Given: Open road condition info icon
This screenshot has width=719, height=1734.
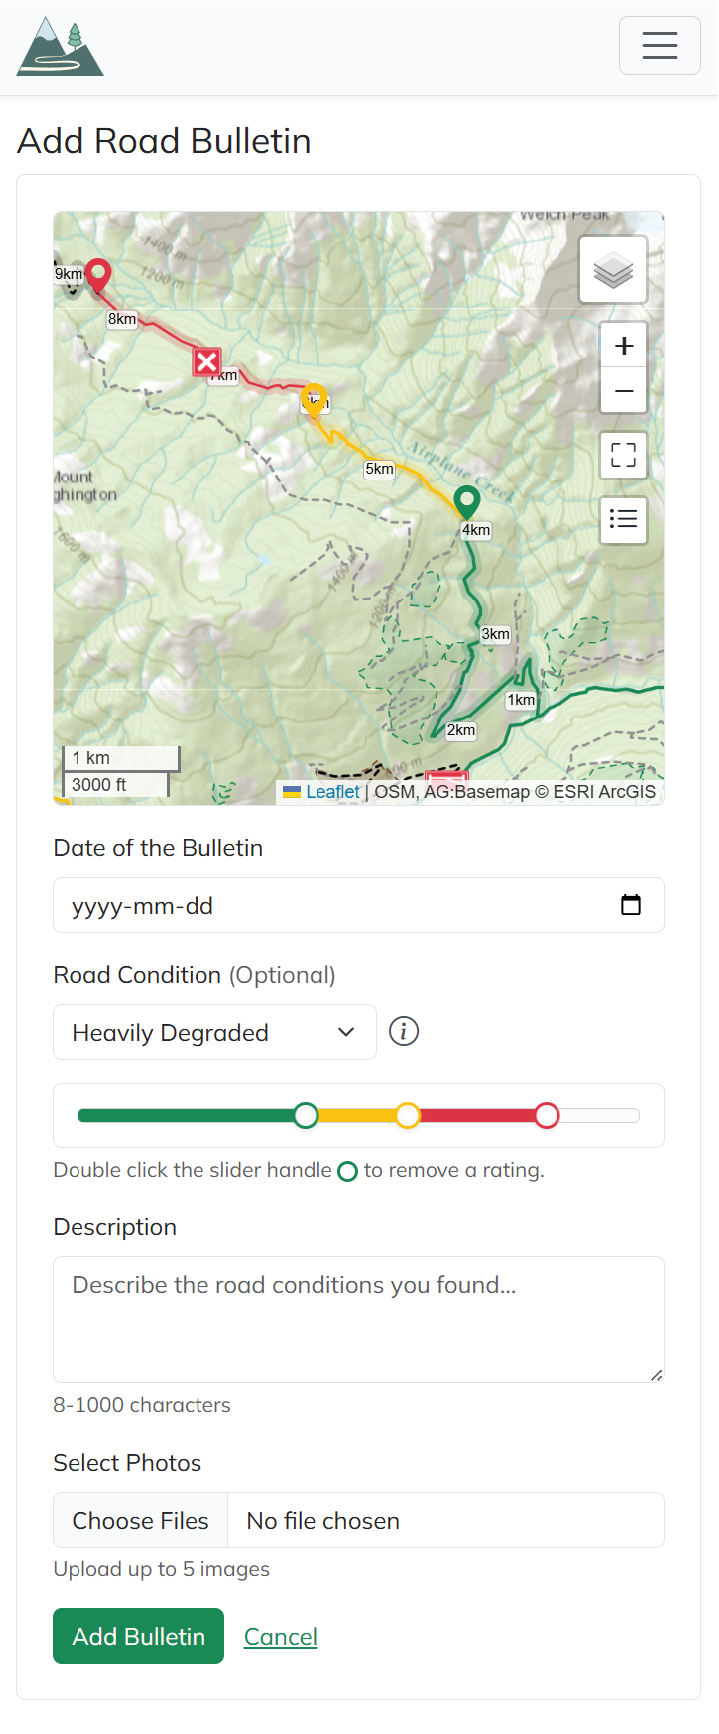Looking at the screenshot, I should tap(404, 1031).
